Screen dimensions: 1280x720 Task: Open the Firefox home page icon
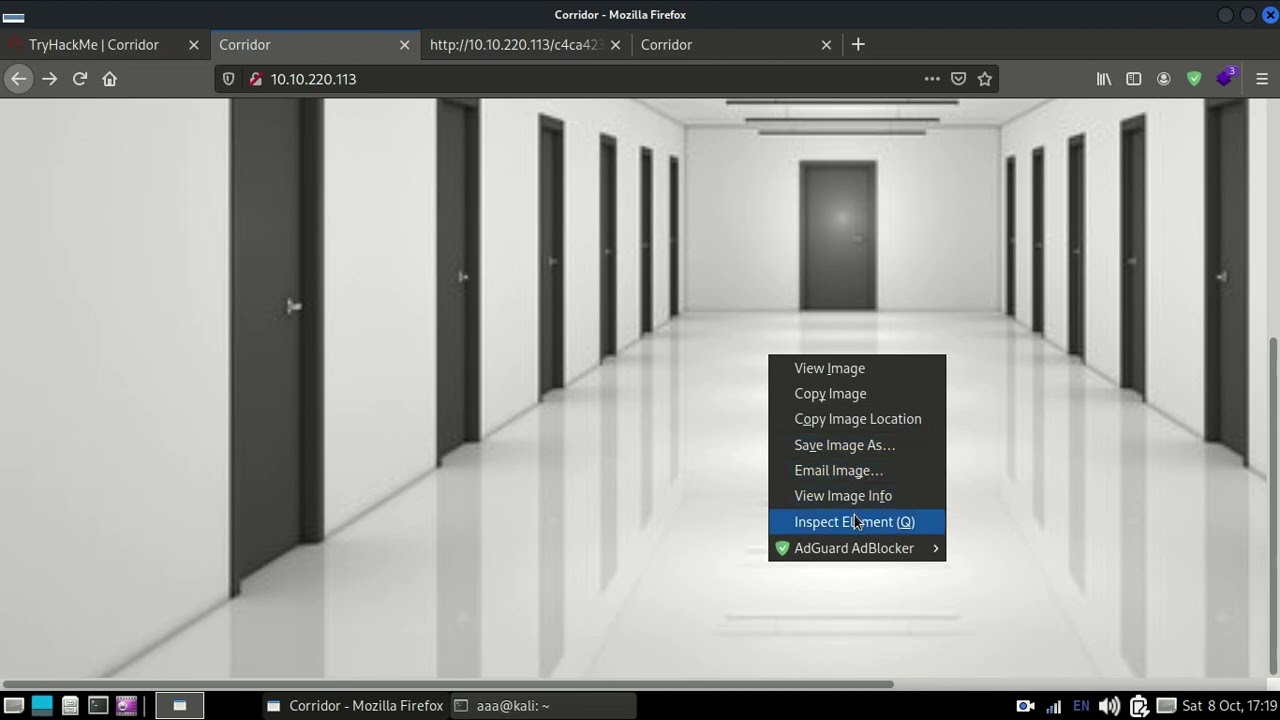[110, 79]
